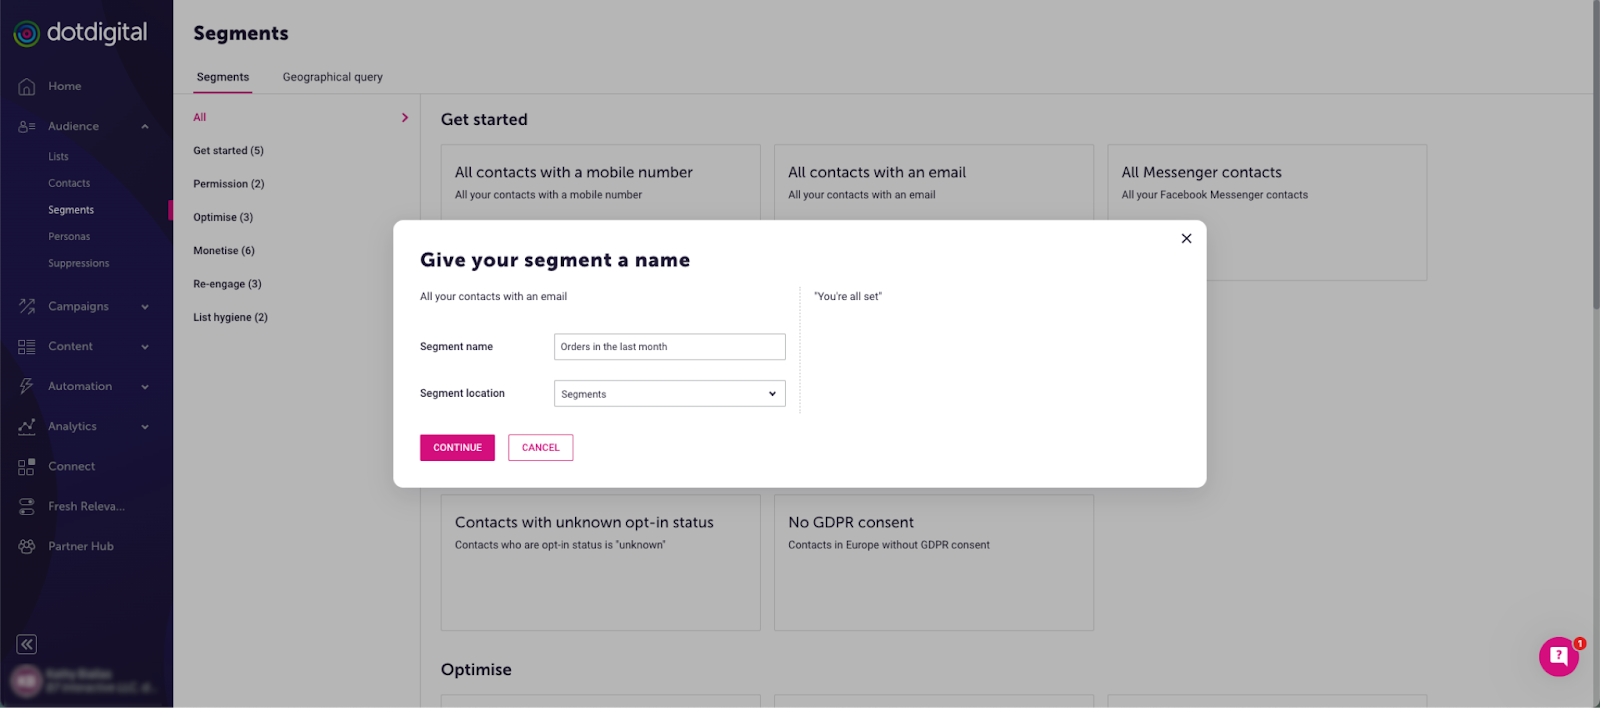Open the Partner Hub icon
This screenshot has width=1600, height=708.
27,547
